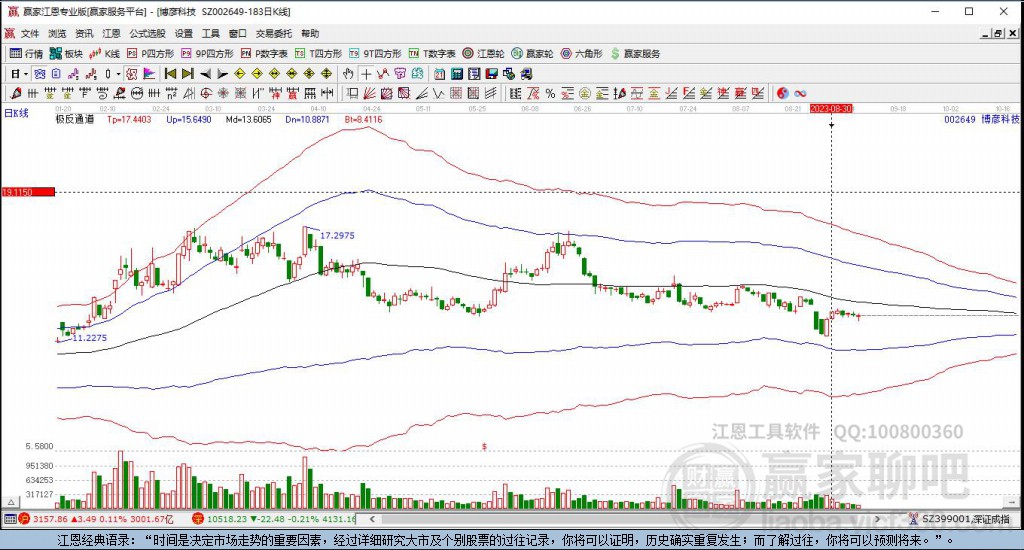This screenshot has height=550, width=1024.
Task: Click the red-blue yin-yang icon
Action: [x=782, y=93]
